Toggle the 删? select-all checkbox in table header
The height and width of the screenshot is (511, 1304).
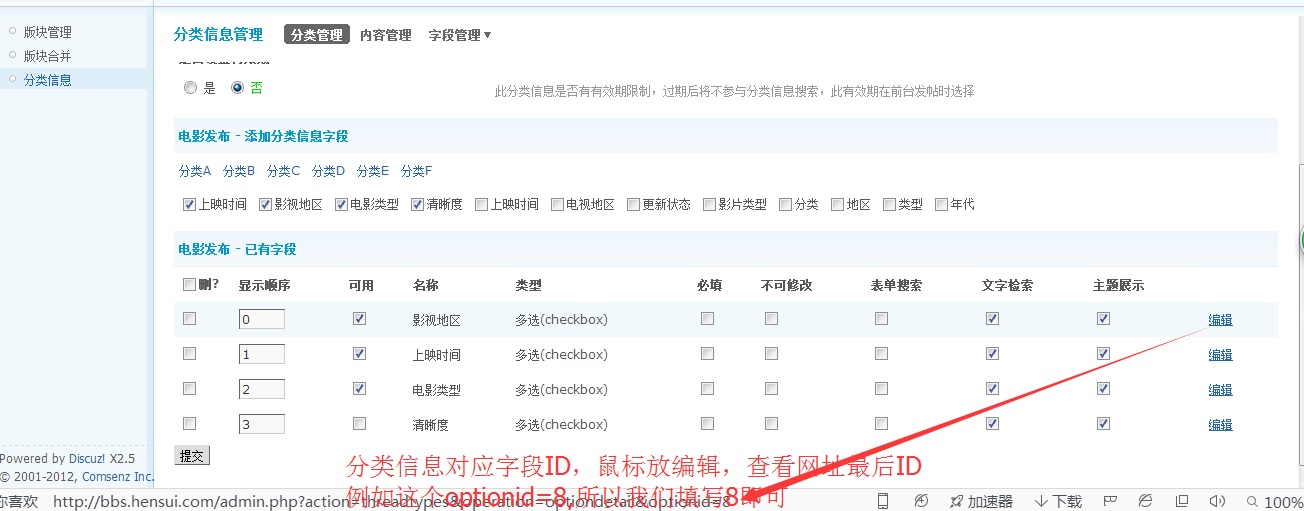(x=189, y=284)
